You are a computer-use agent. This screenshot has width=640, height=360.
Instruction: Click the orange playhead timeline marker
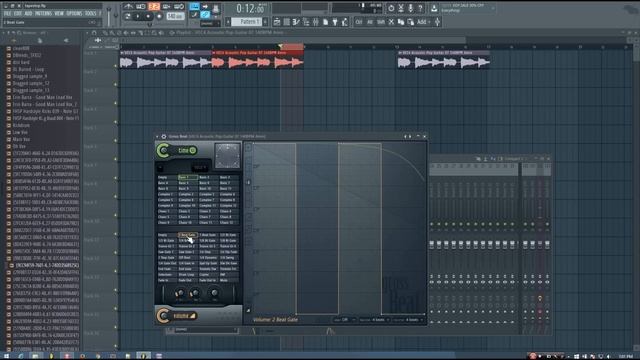click(280, 46)
